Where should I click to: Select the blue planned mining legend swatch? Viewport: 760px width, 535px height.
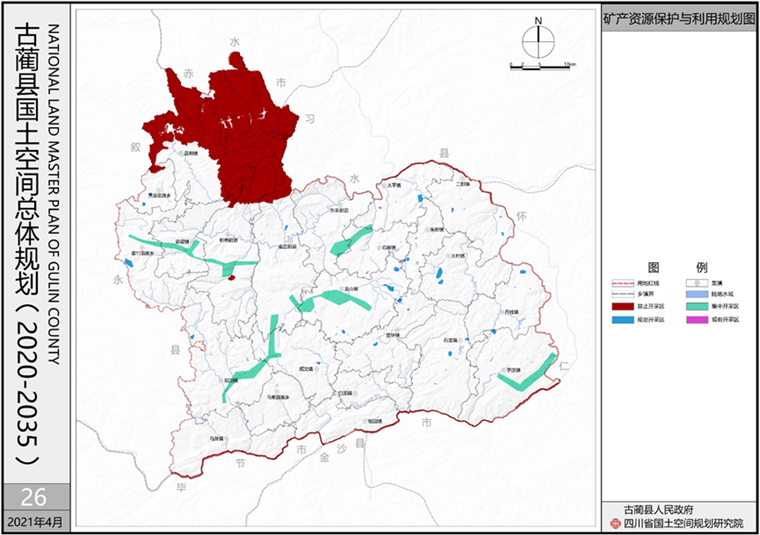(x=622, y=320)
